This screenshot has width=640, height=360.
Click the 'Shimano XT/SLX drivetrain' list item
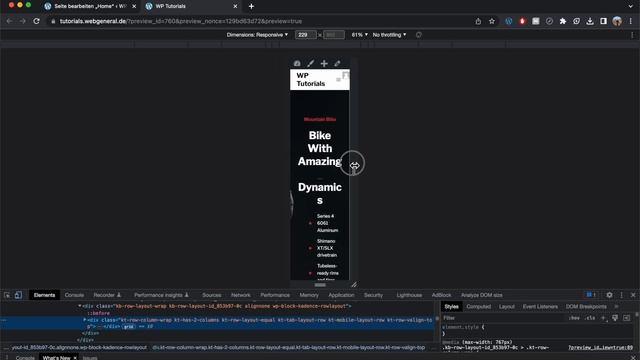tap(327, 248)
